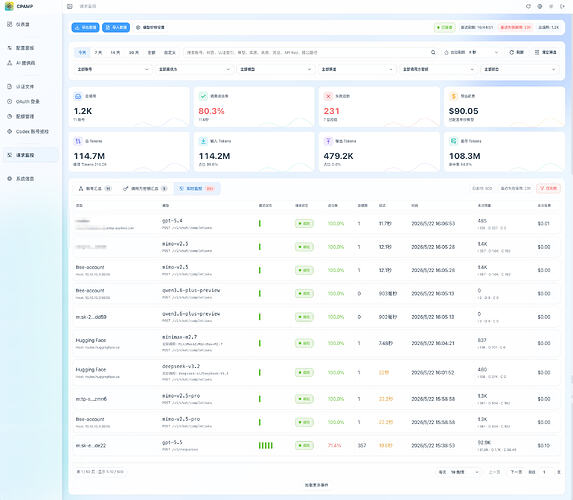Click the checkmark icon on 80.3% card

pos(203,96)
